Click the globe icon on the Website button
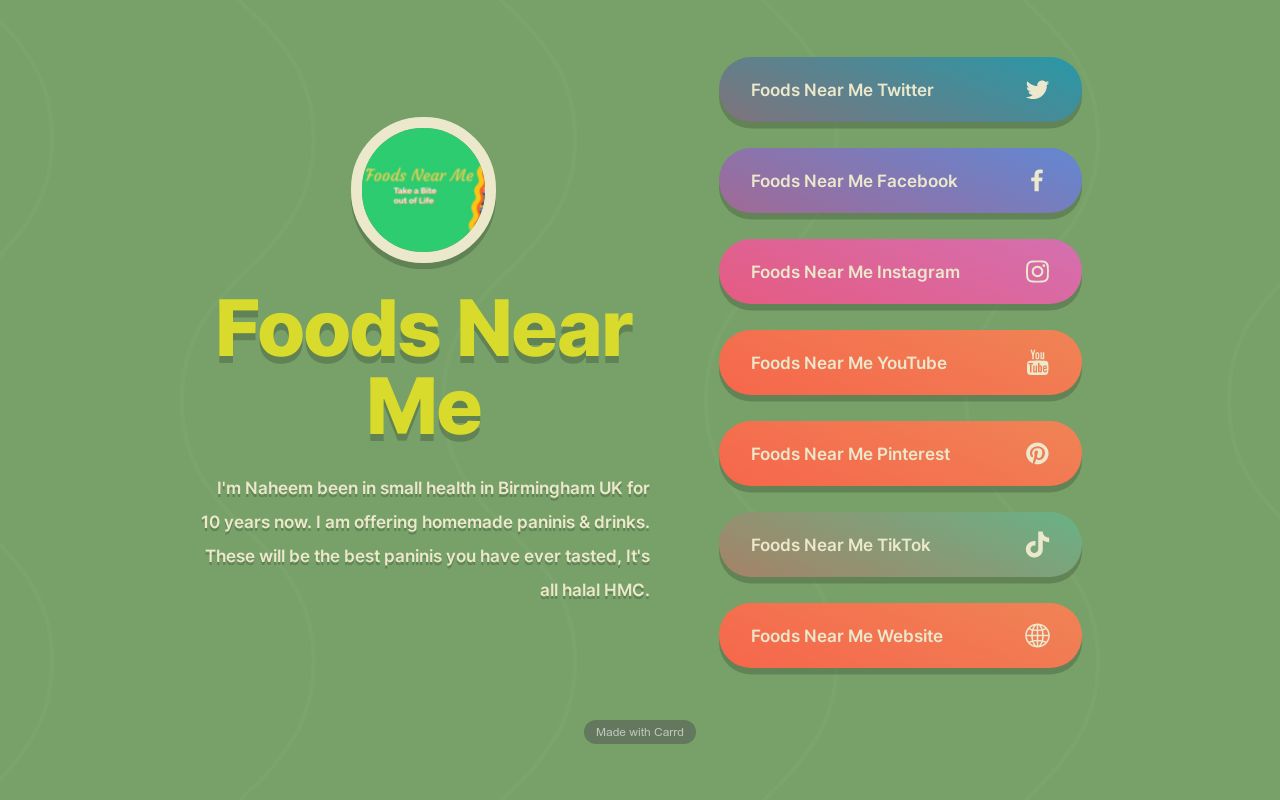The height and width of the screenshot is (800, 1280). tap(1037, 635)
